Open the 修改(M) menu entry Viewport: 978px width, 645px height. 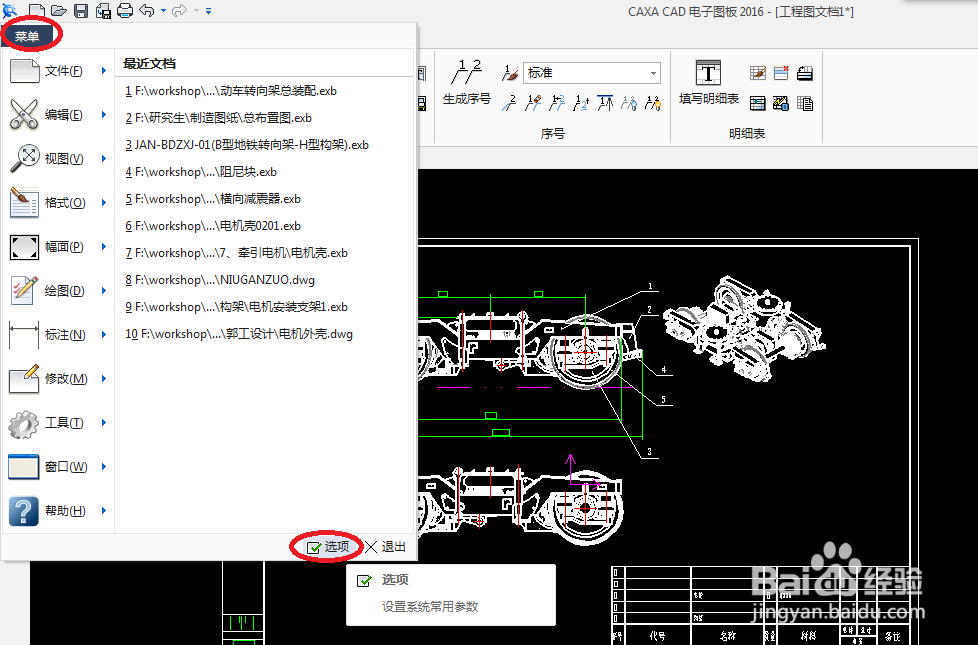[x=57, y=379]
